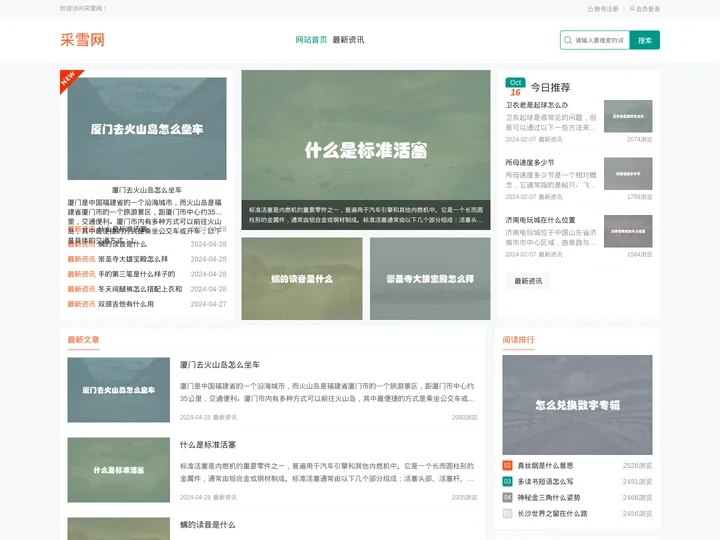Open ranked article 真丝烟是什么意思

tap(545, 466)
